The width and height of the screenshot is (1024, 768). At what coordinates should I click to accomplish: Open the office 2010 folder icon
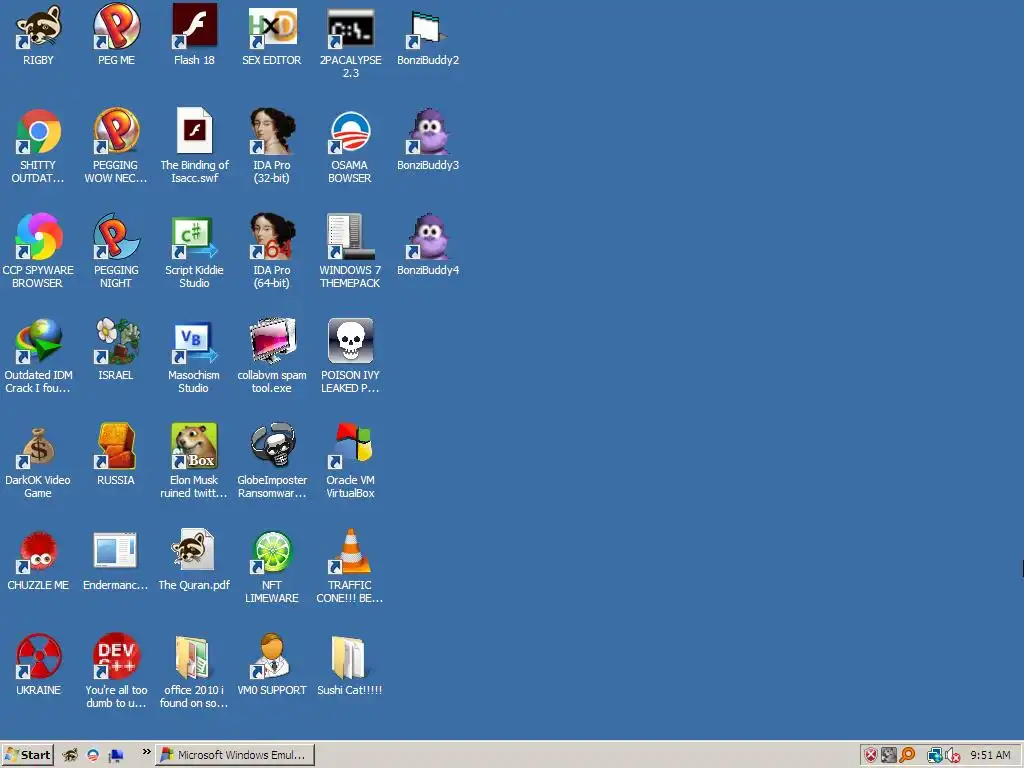(x=194, y=656)
